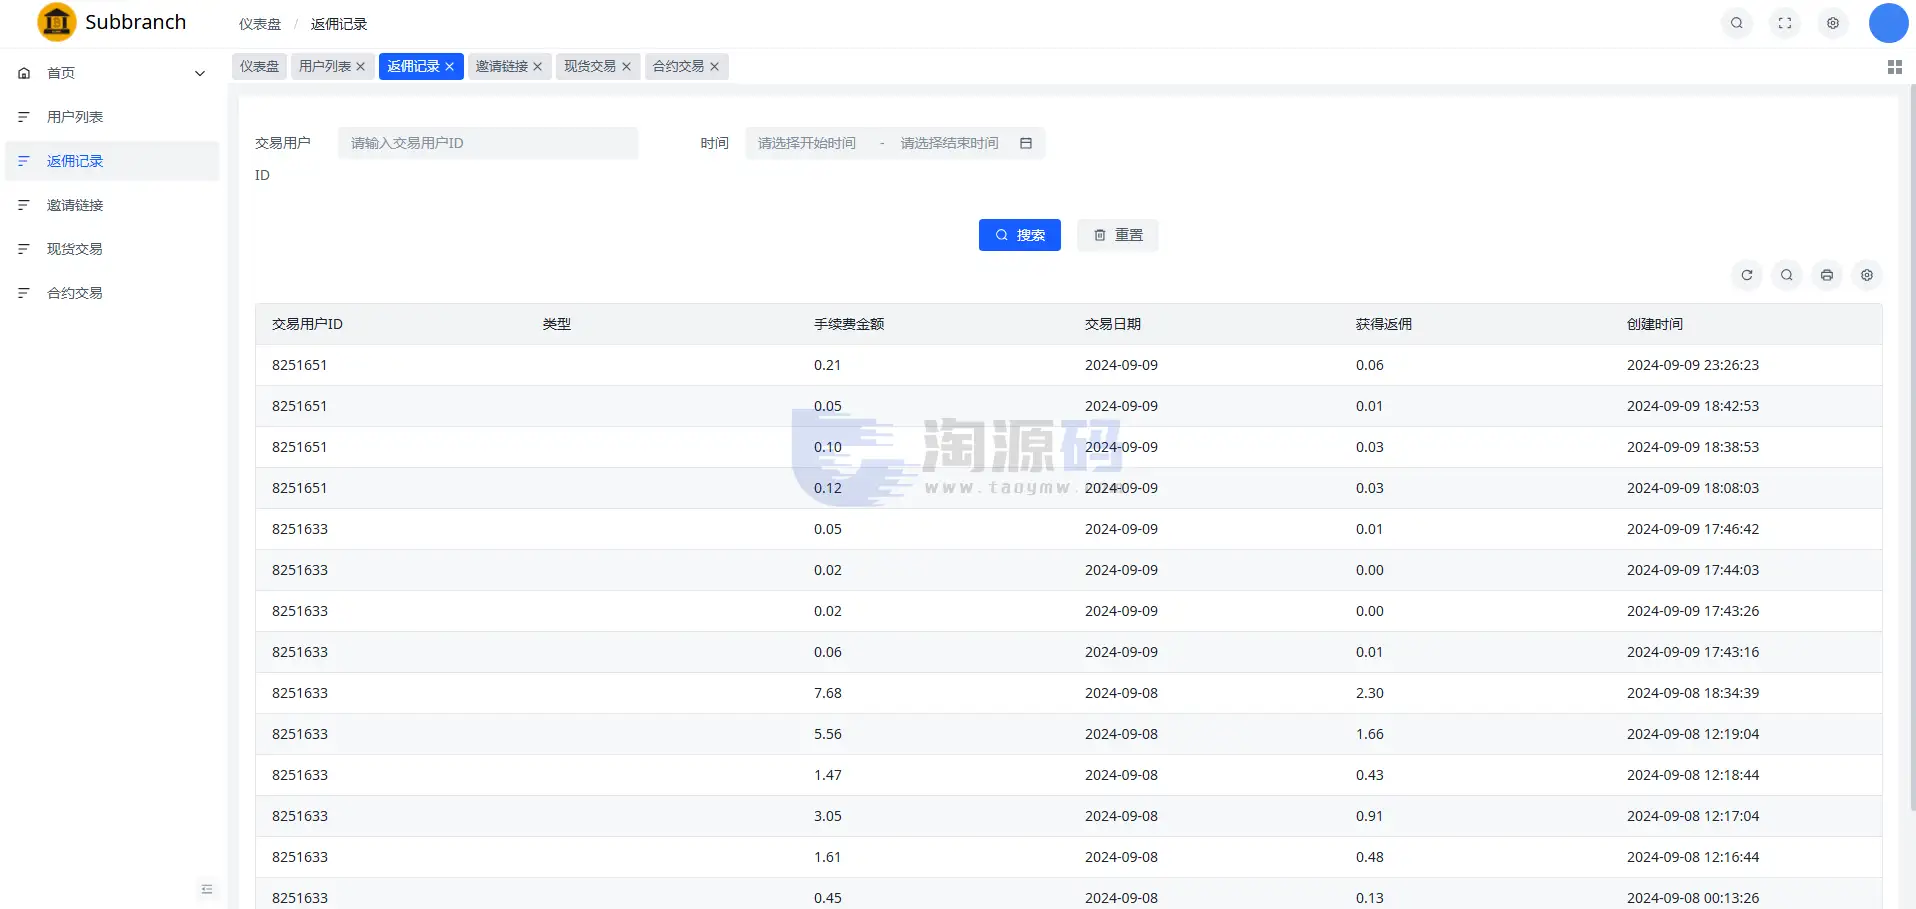Open the header settings gear

coord(1833,23)
